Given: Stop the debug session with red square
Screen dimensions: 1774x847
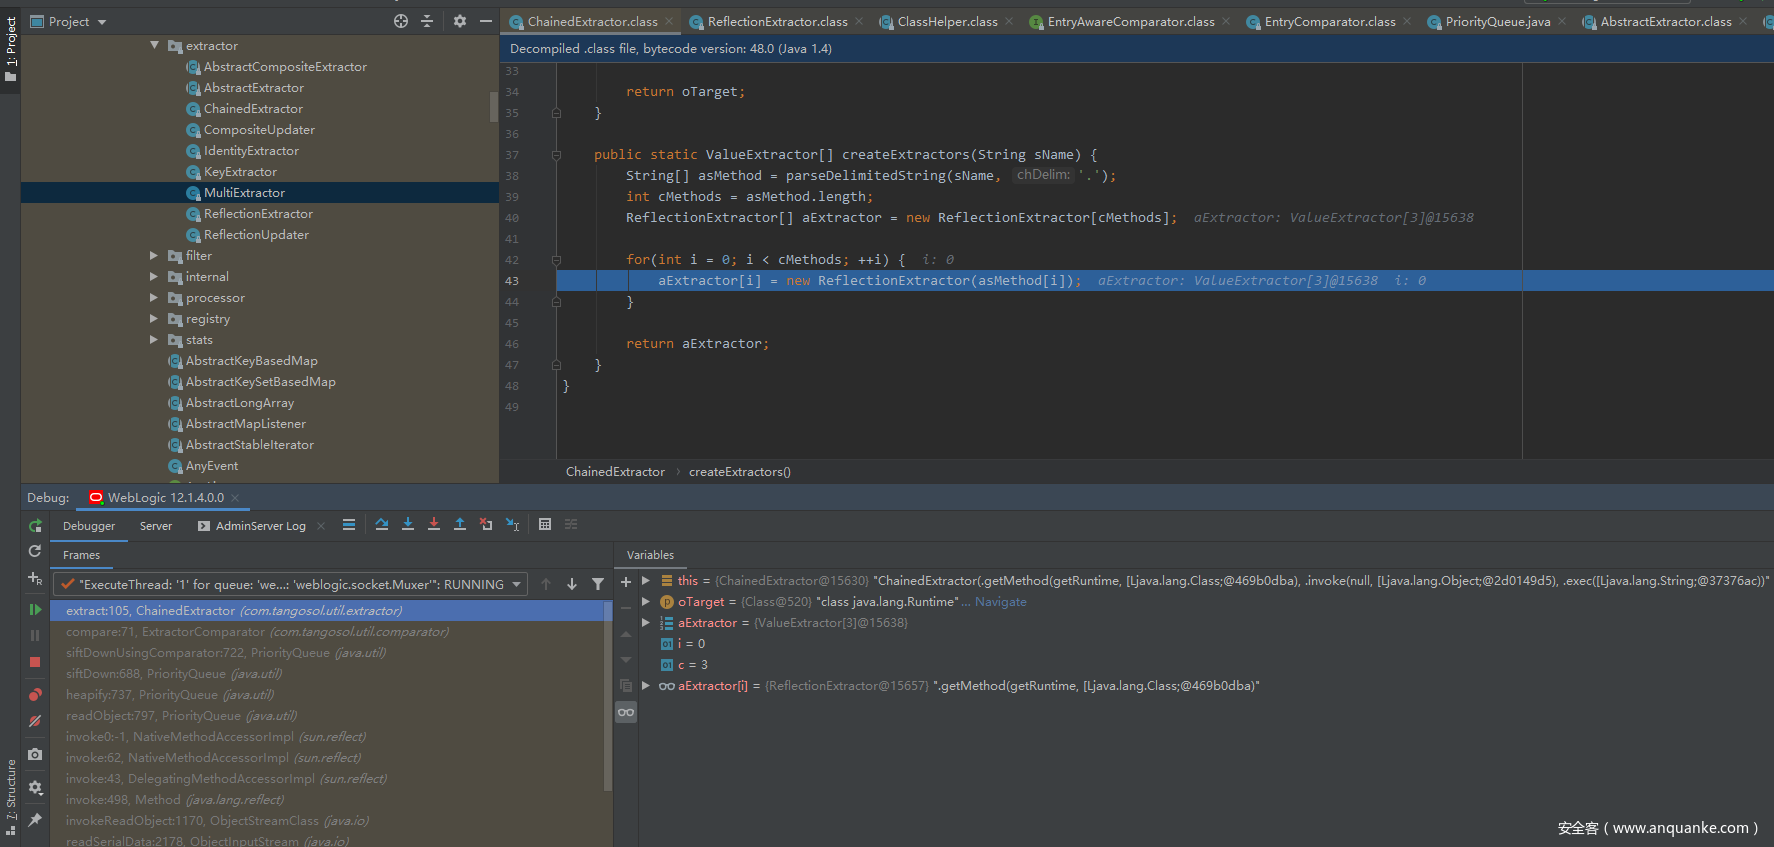Looking at the screenshot, I should [35, 662].
